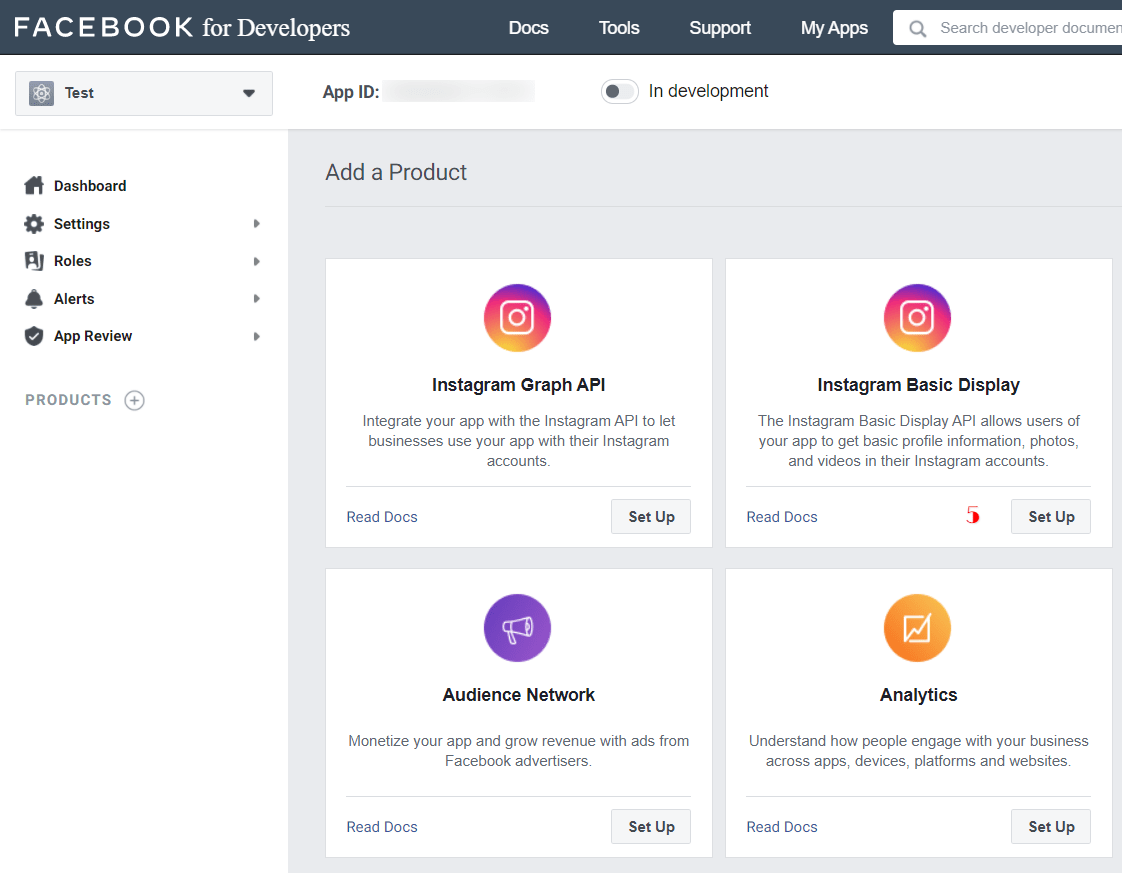Open the Docs menu
This screenshot has height=873, width=1122.
[529, 28]
